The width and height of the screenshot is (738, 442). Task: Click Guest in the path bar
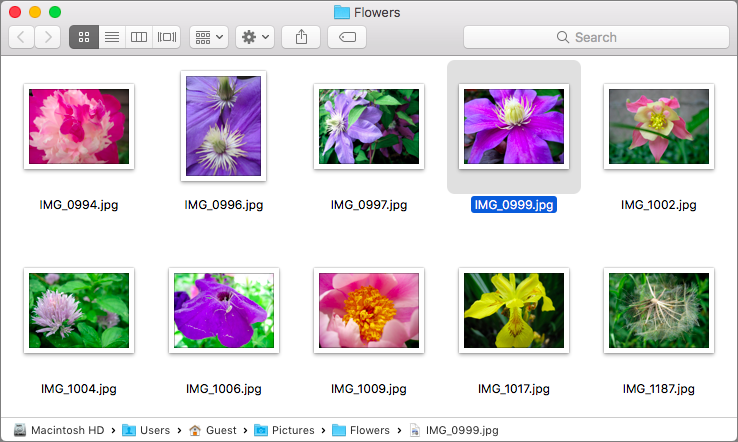click(x=213, y=430)
